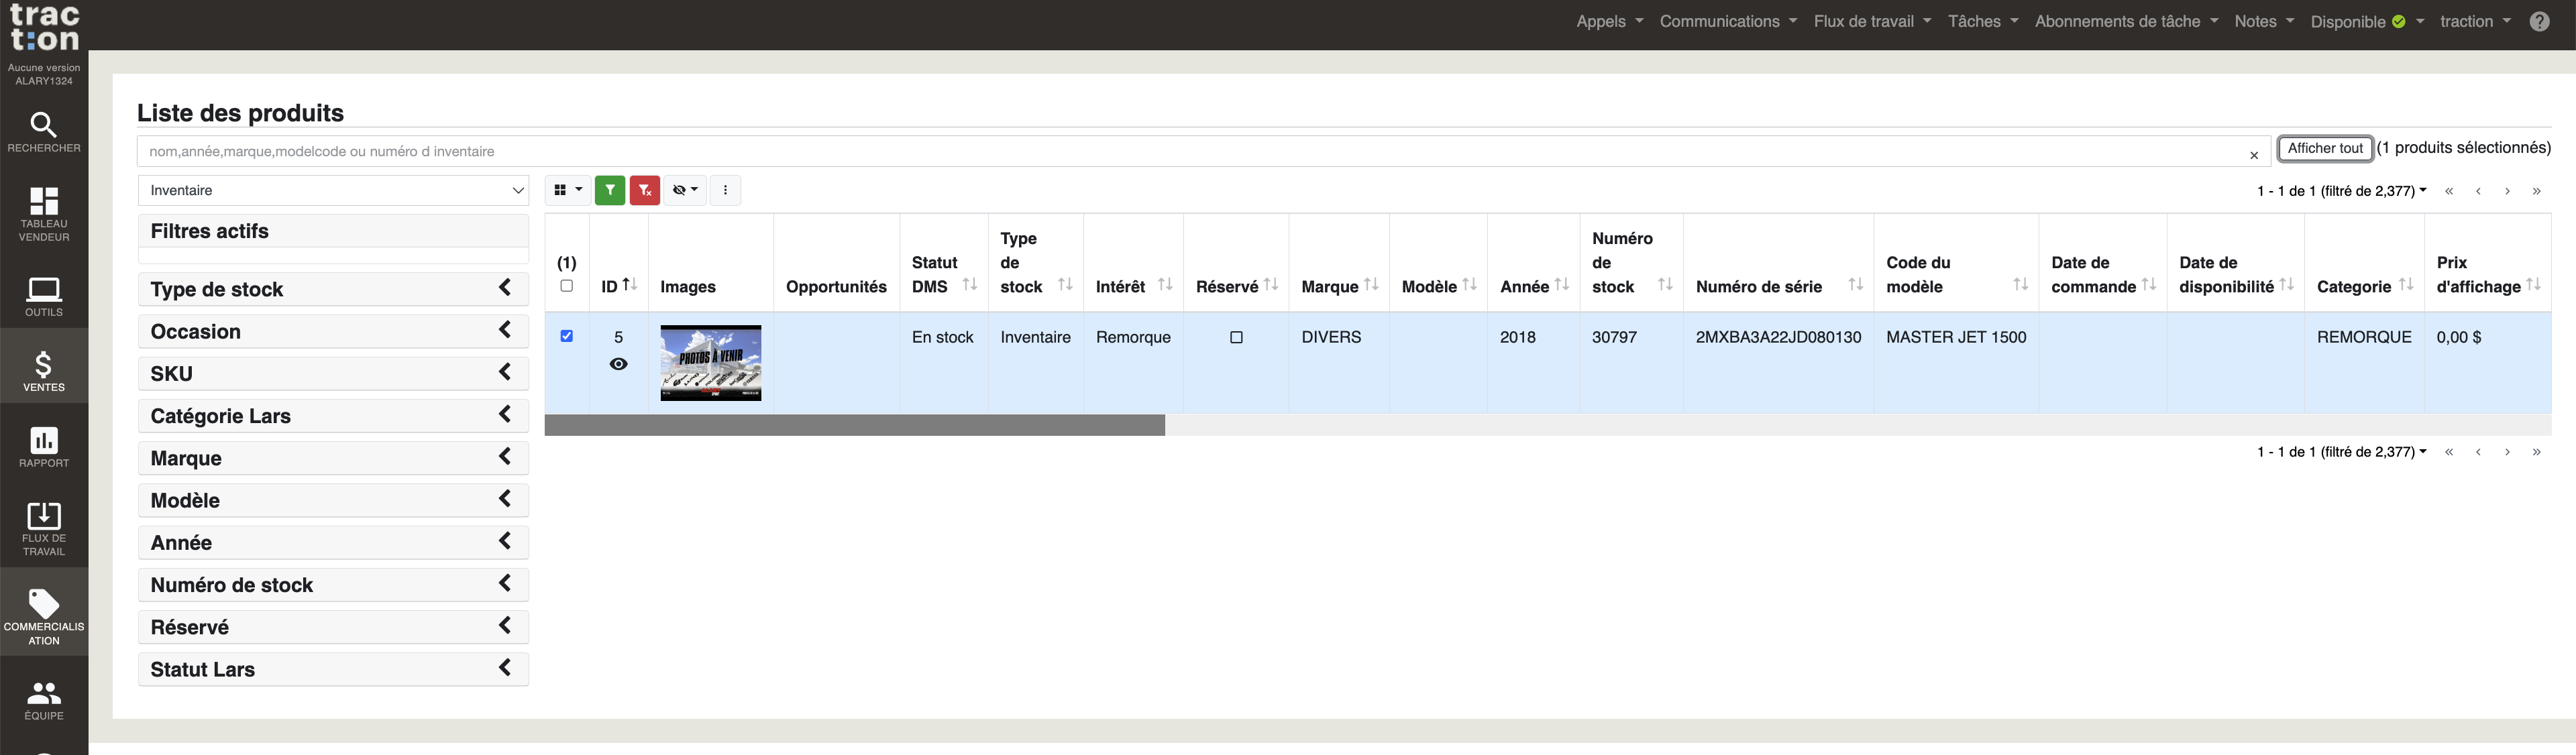Expand the Réservé filter panel
Image resolution: width=2576 pixels, height=755 pixels.
(333, 627)
